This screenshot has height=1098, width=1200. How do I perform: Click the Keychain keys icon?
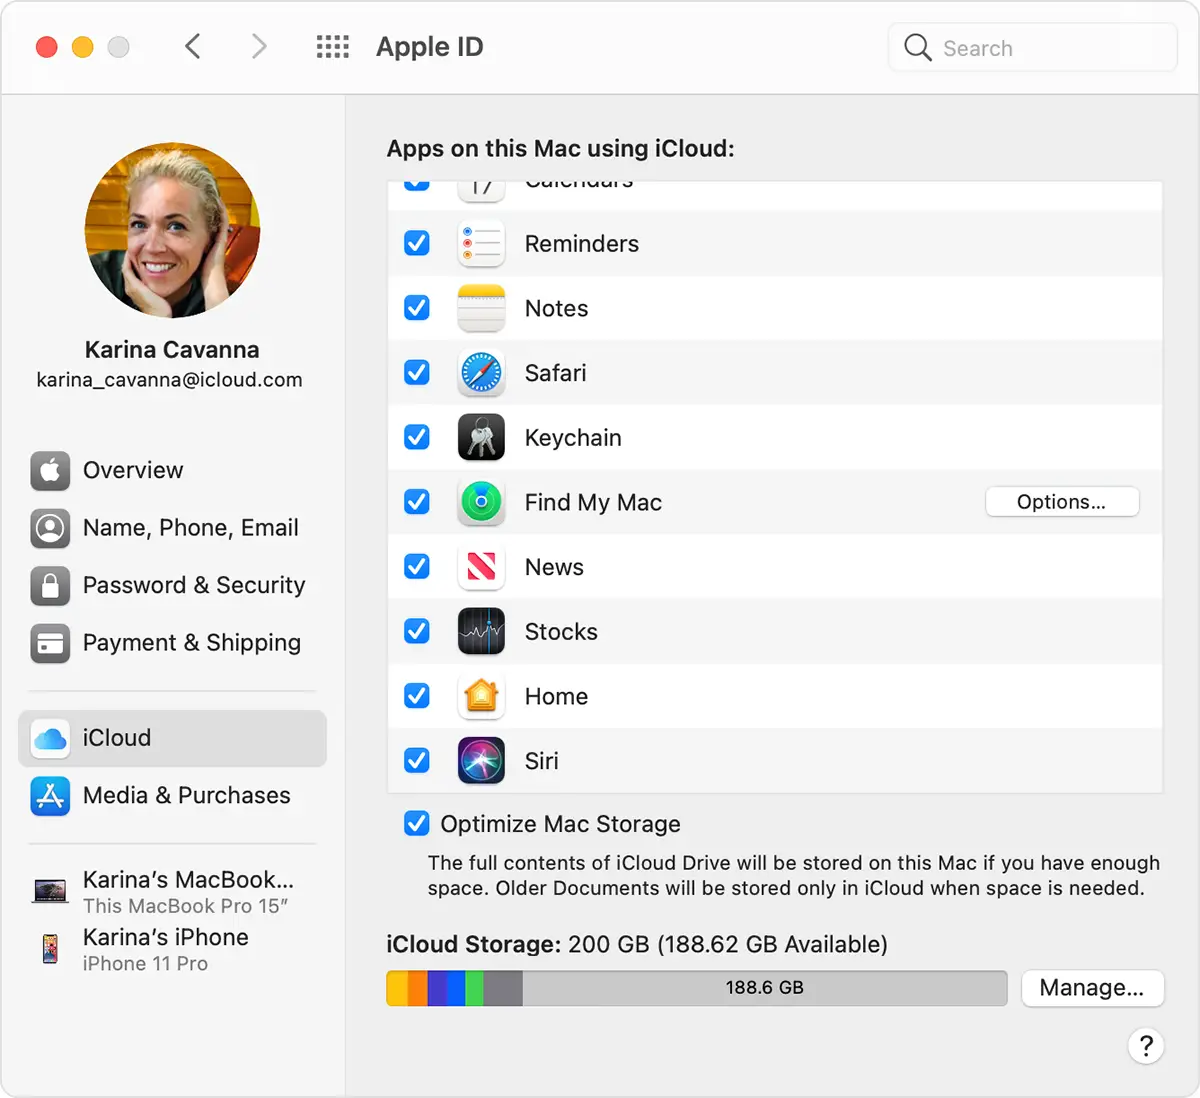[x=481, y=438]
